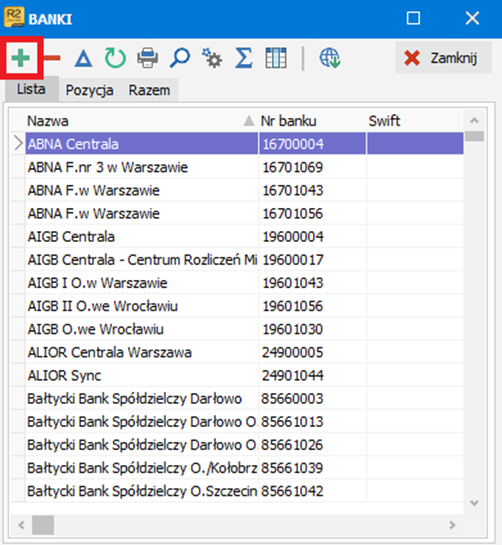Switch to the Razem tab

[149, 90]
